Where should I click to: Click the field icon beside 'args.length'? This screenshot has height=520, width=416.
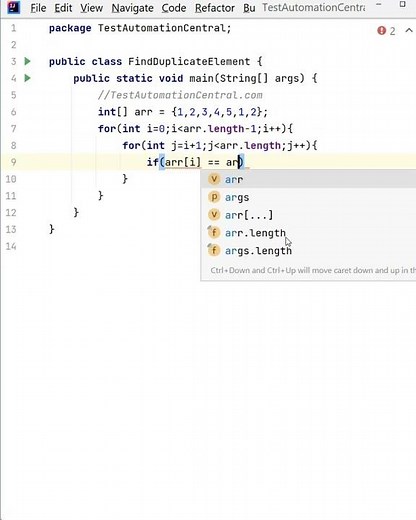tap(214, 250)
